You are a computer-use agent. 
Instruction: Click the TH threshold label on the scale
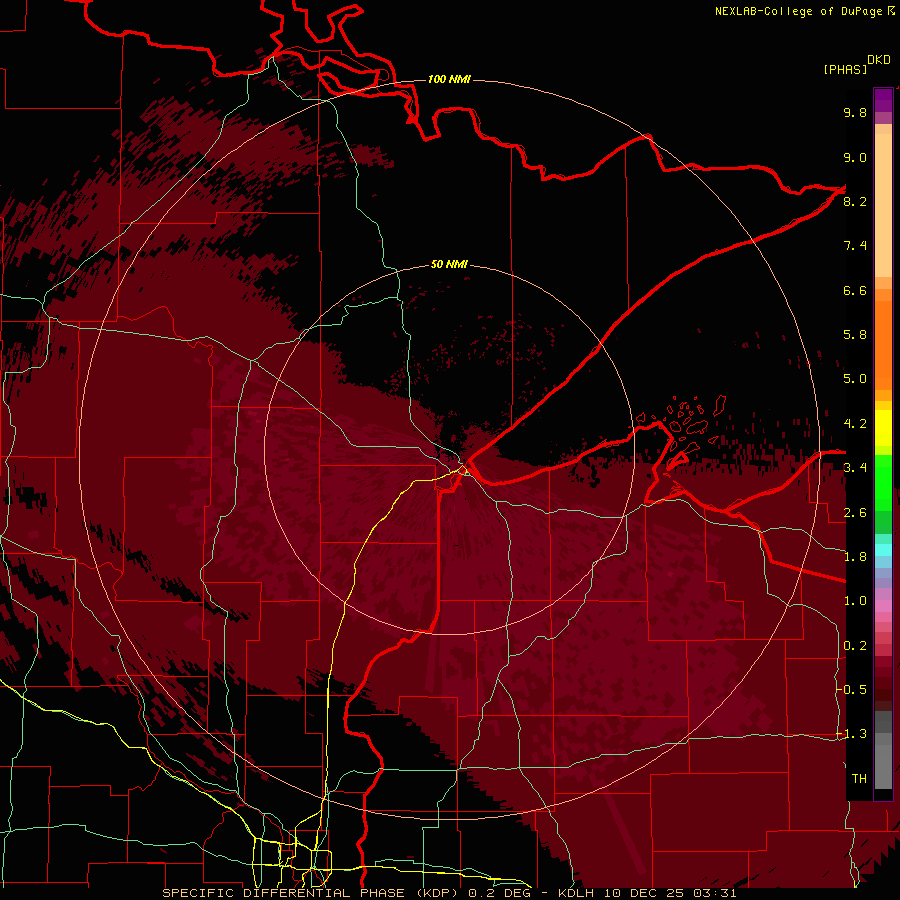859,779
